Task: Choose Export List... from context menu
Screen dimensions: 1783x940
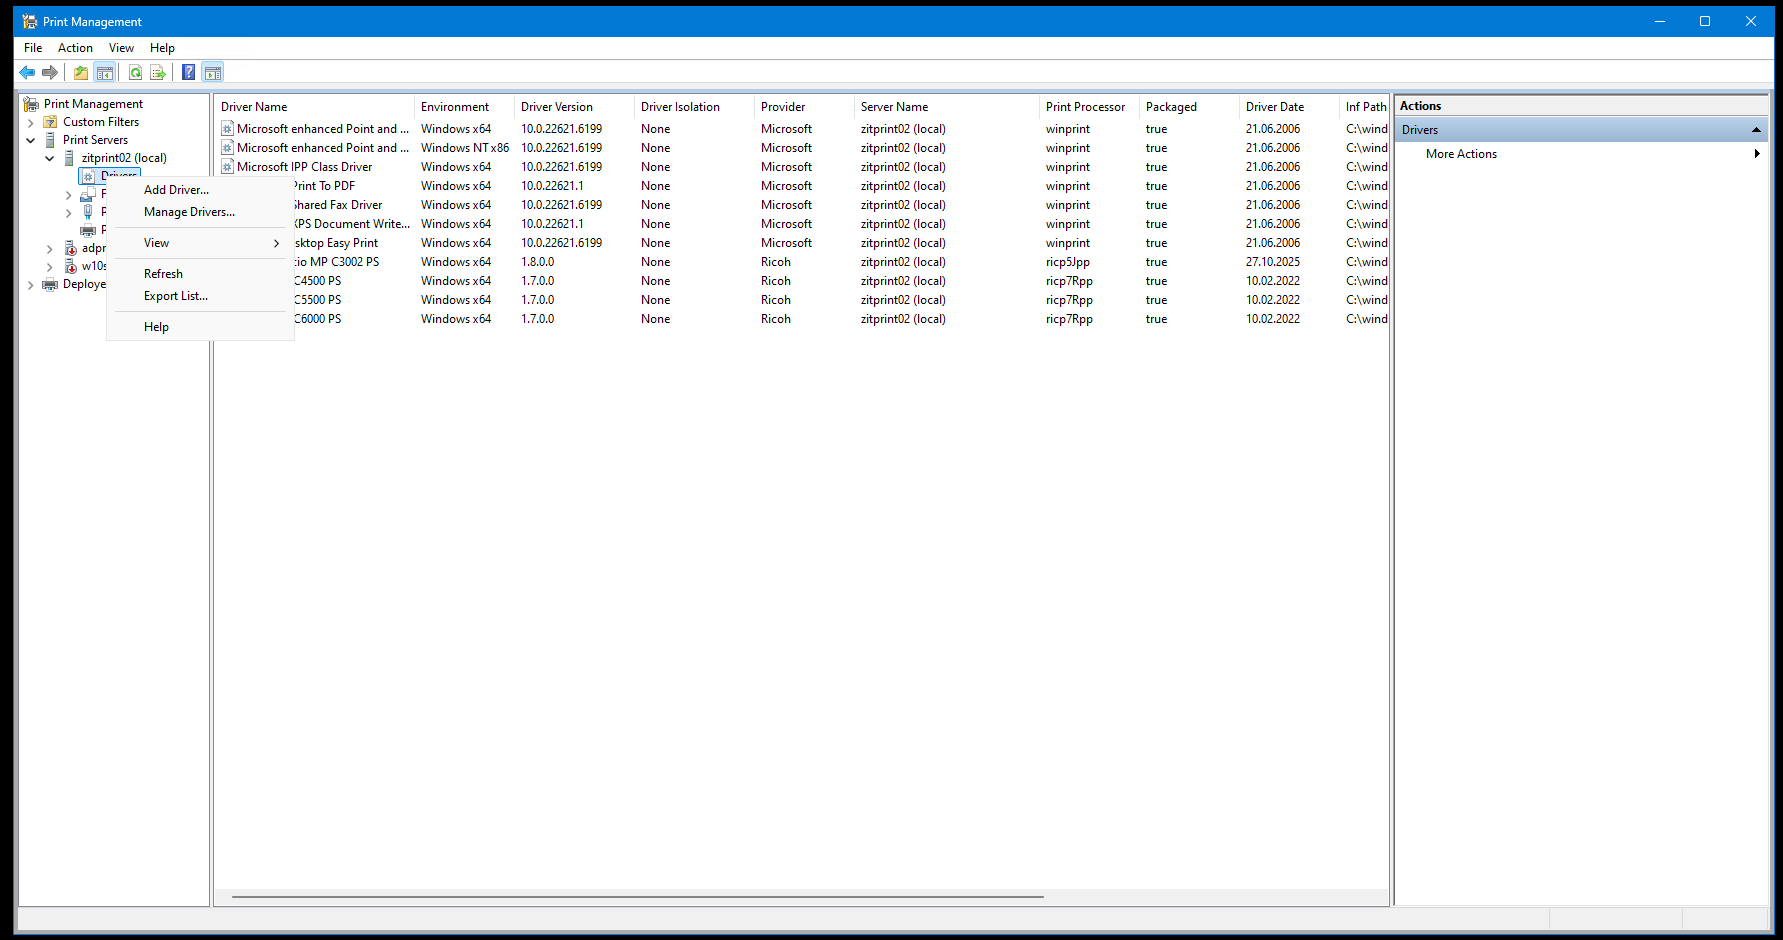Action: (x=176, y=296)
